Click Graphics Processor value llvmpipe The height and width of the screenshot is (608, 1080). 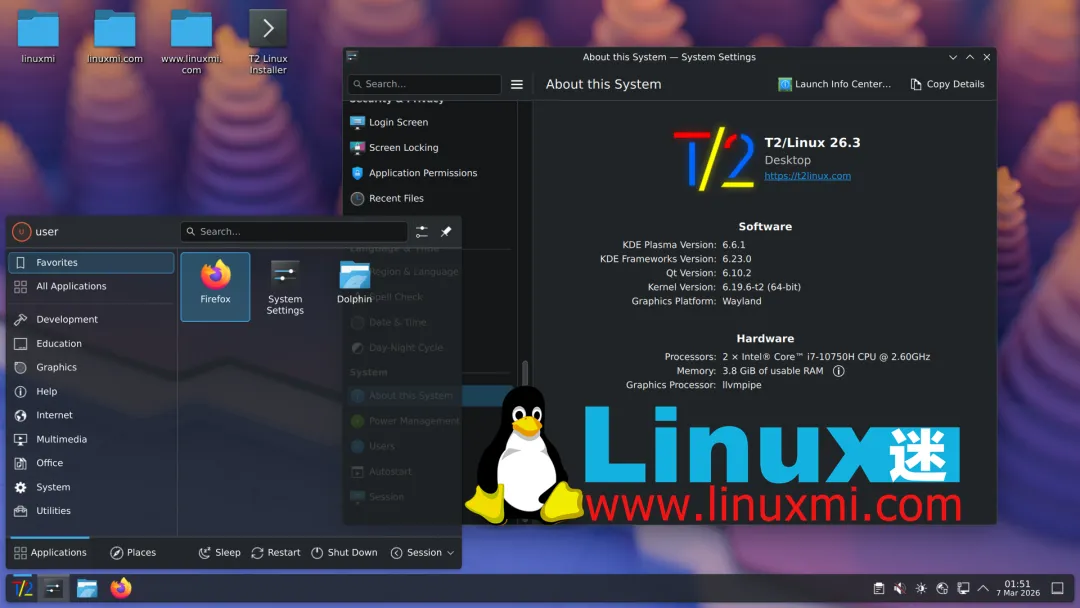coord(742,385)
